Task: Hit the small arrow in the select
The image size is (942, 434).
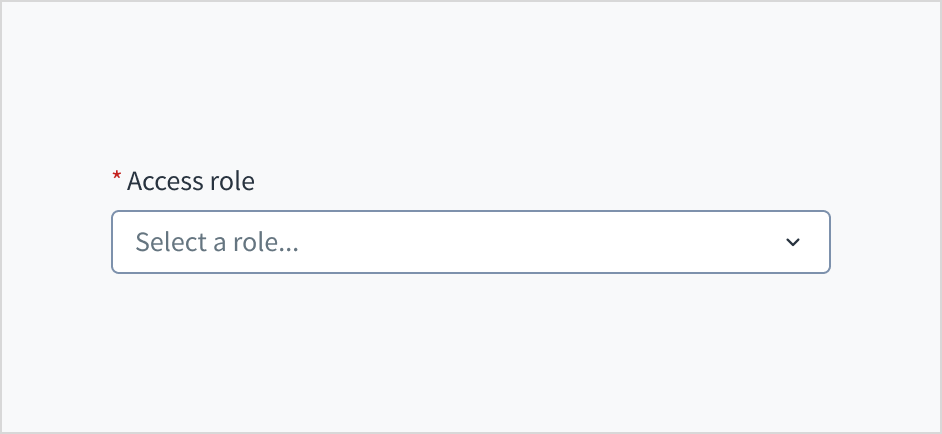Action: [x=793, y=242]
